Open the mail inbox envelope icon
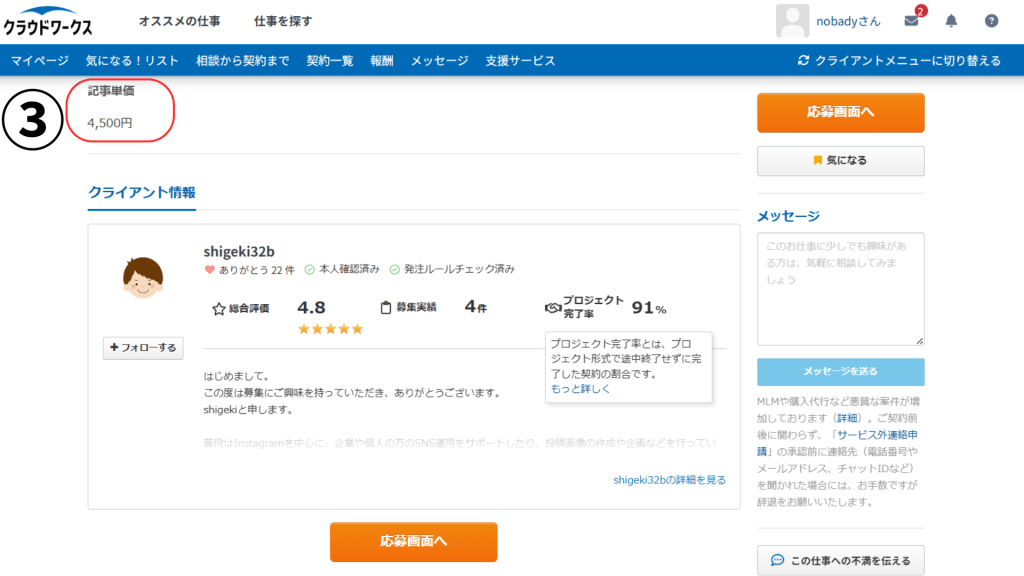This screenshot has height=576, width=1024. click(x=911, y=21)
